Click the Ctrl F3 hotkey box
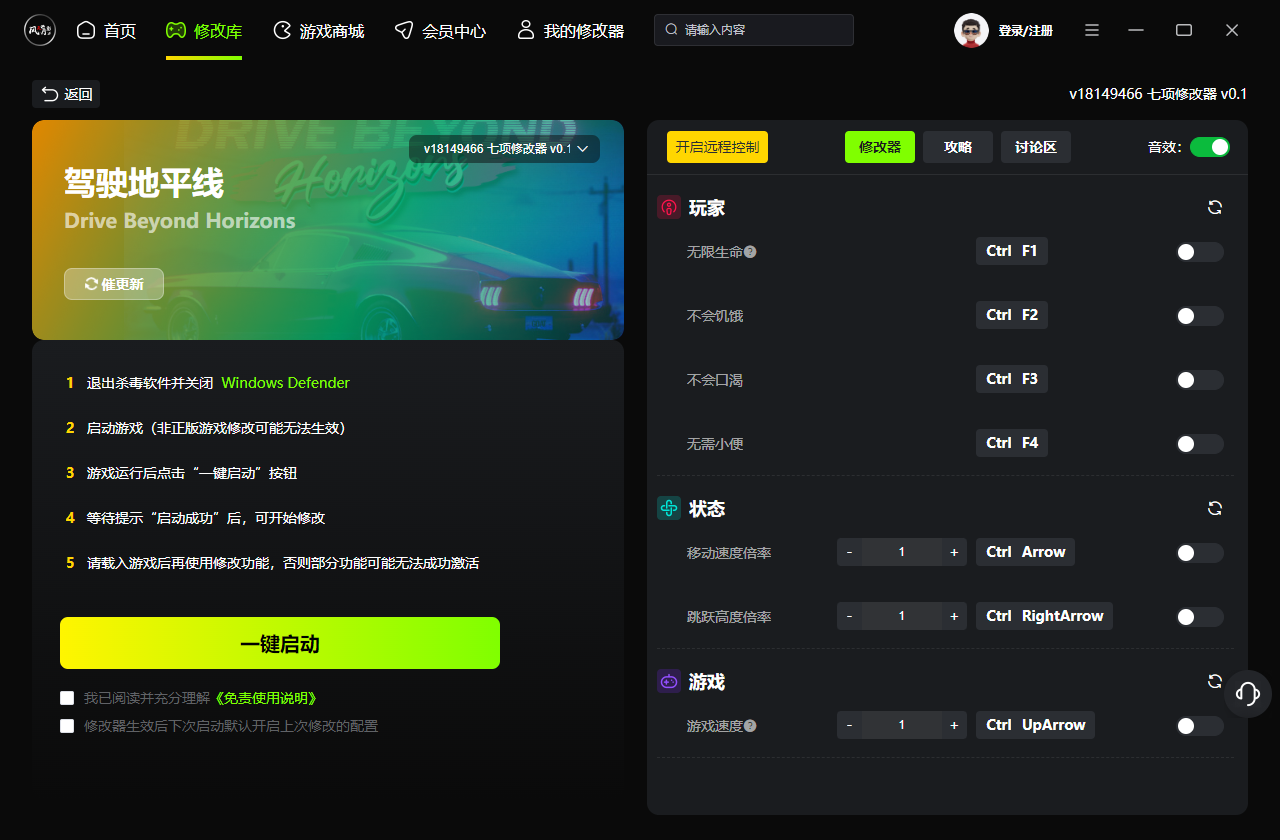Screen dimensions: 1280x840 pyautogui.click(x=1012, y=379)
